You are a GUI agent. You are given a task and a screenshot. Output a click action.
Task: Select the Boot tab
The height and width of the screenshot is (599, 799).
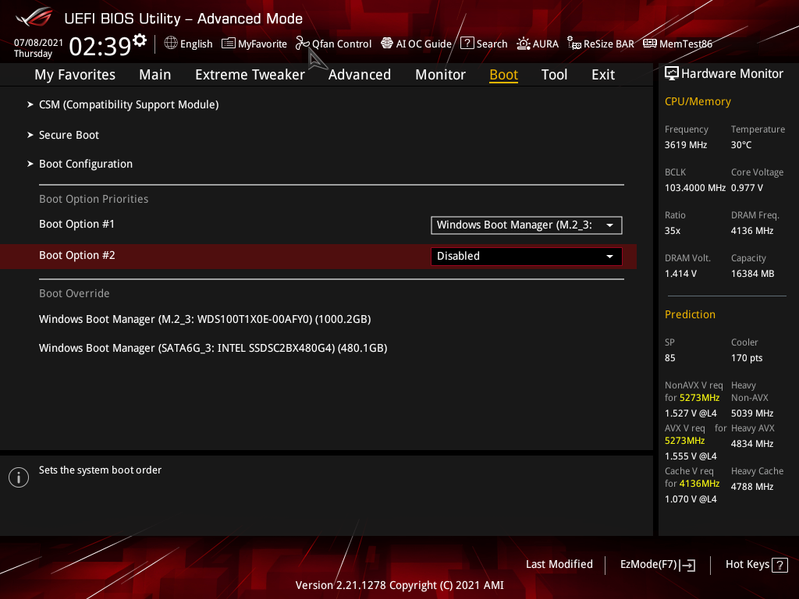pyautogui.click(x=503, y=75)
